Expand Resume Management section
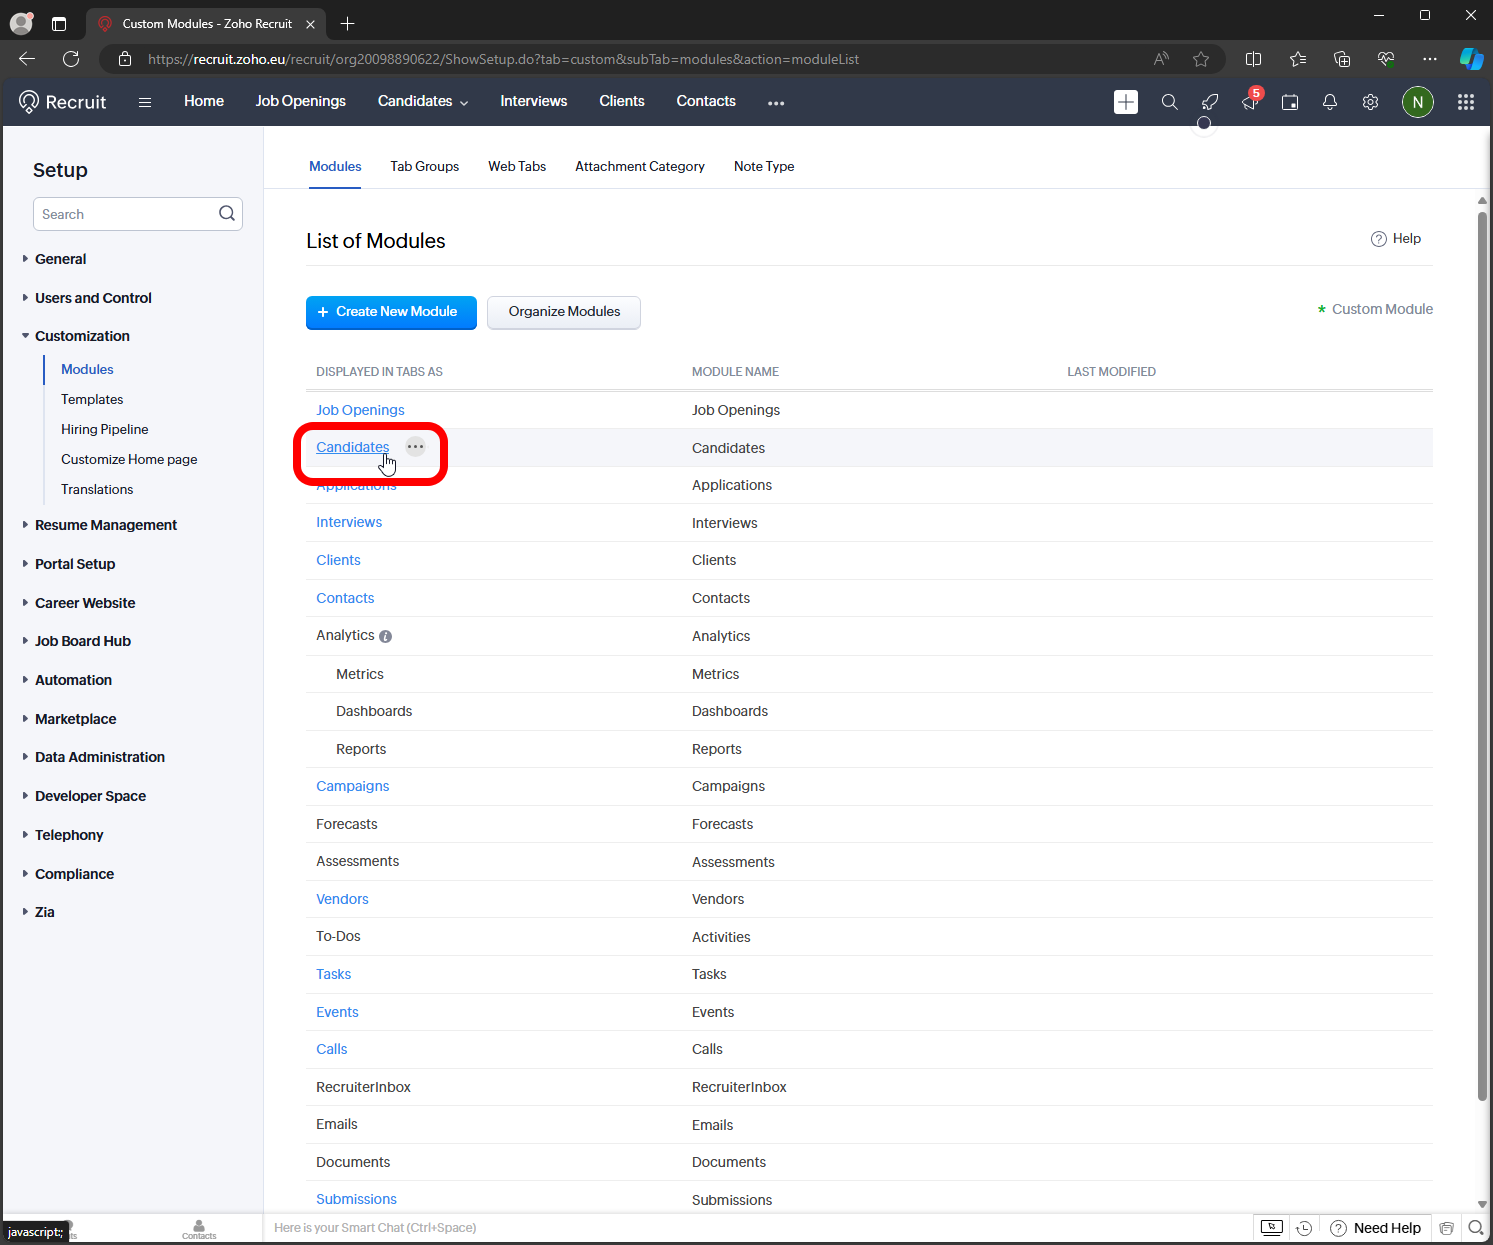Screen dimensions: 1493x1245 105,525
